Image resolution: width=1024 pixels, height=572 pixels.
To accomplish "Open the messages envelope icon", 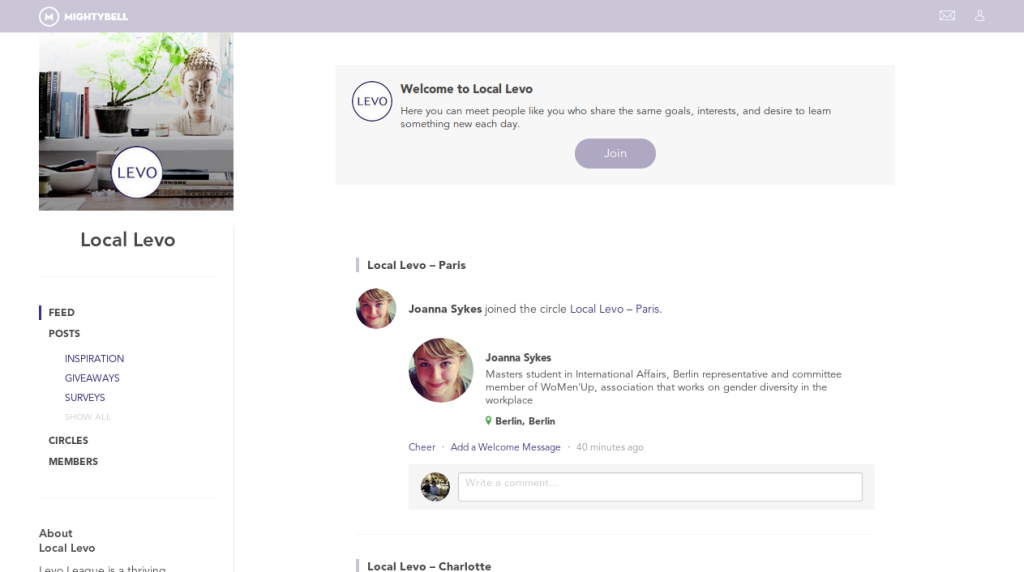I will pos(947,16).
